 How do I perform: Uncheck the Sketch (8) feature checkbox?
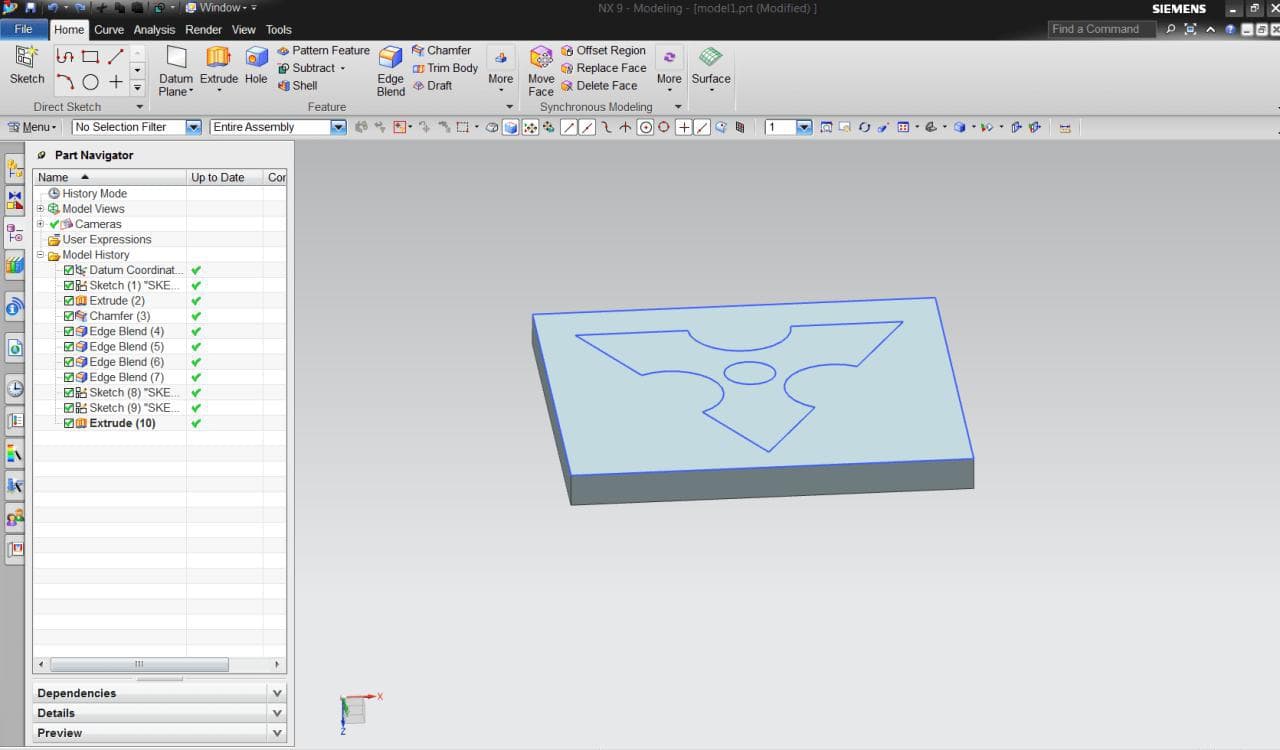click(69, 393)
